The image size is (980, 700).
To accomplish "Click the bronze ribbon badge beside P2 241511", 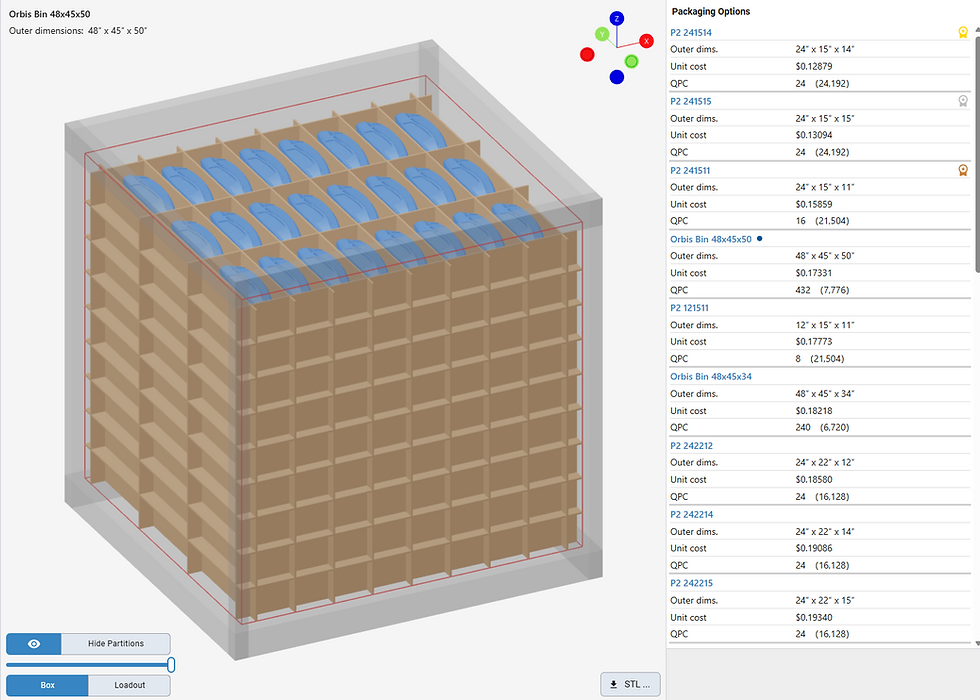I will tap(963, 170).
